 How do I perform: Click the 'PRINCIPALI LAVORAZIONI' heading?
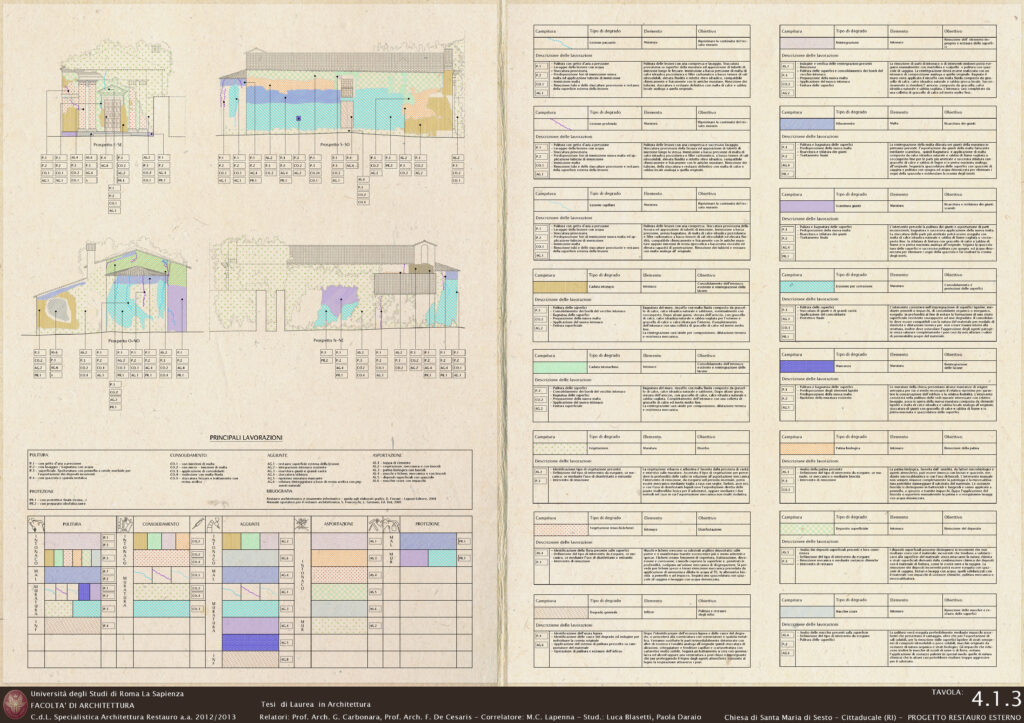point(246,438)
